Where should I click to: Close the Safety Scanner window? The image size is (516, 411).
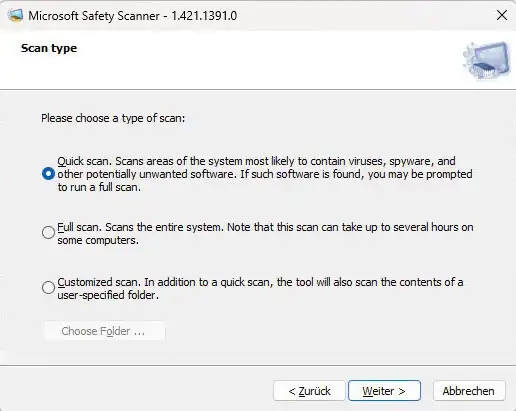click(x=502, y=15)
